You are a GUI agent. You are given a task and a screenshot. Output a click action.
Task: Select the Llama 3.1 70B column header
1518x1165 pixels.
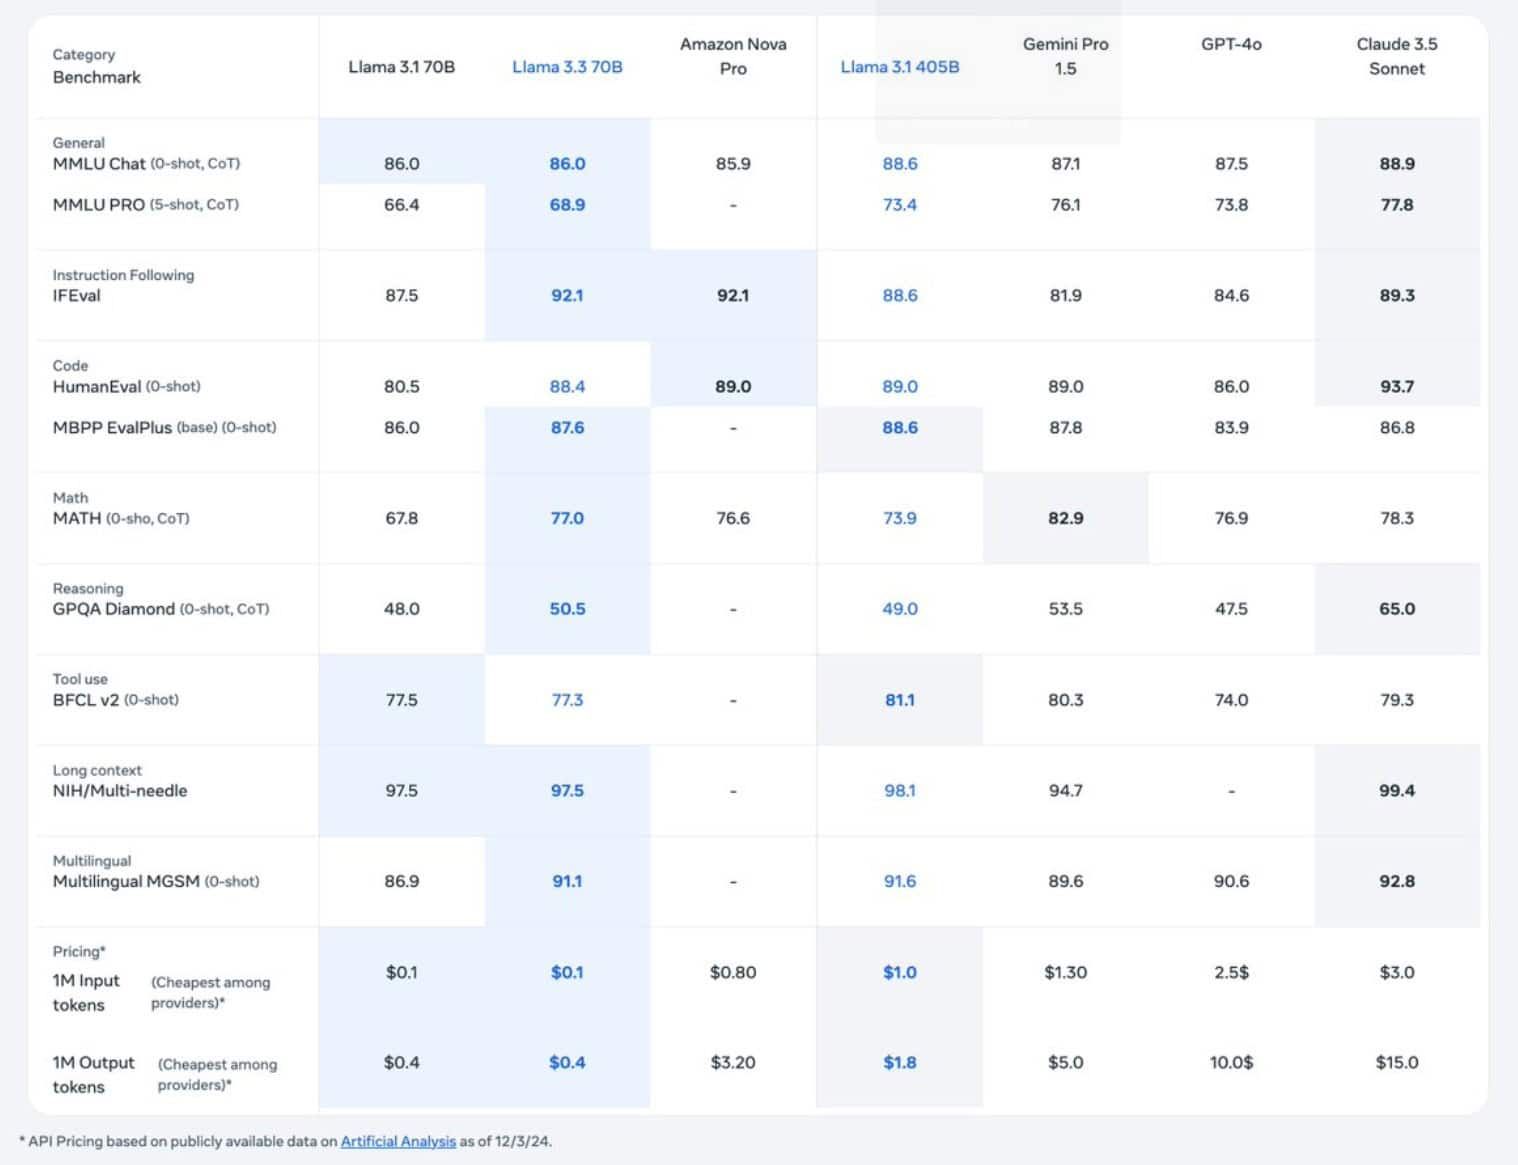tap(401, 67)
